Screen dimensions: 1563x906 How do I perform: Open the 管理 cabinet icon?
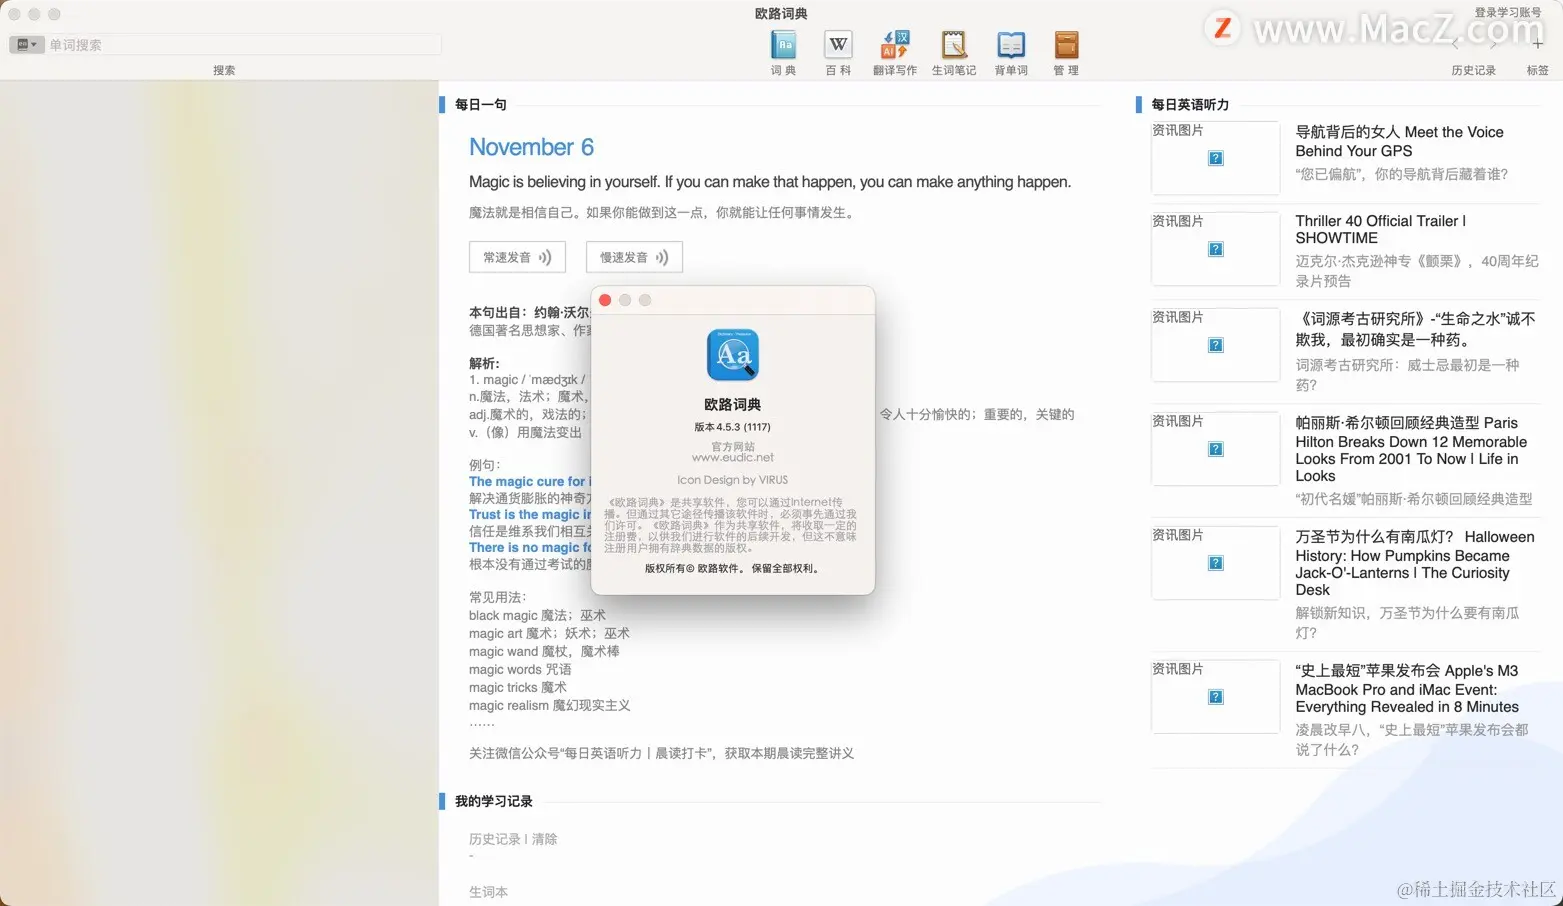tap(1066, 46)
